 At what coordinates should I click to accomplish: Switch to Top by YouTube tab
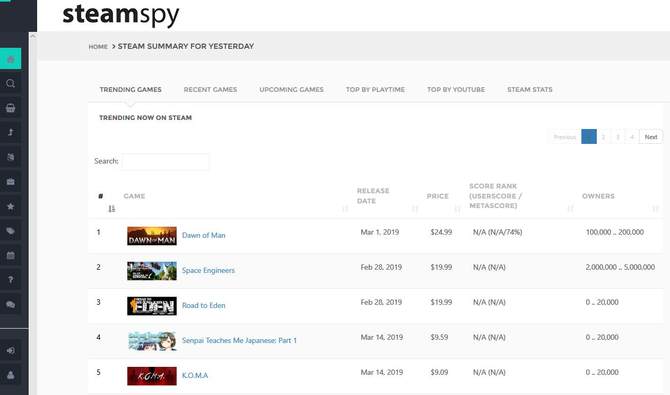[456, 90]
